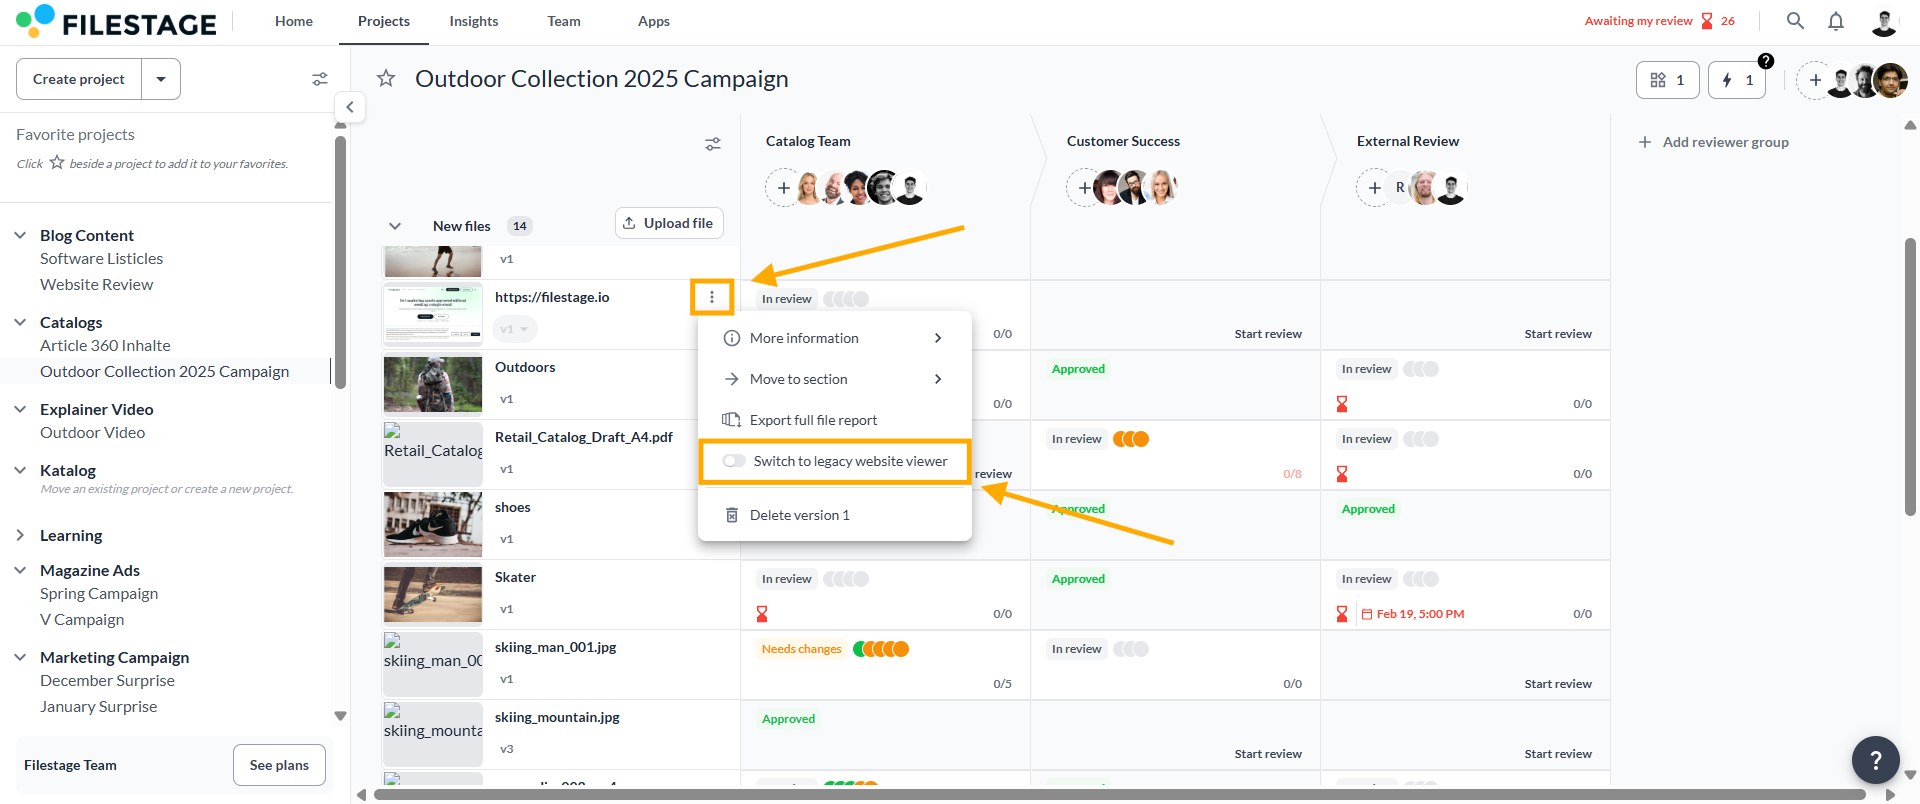Image resolution: width=1920 pixels, height=804 pixels.
Task: Toggle Switch to legacy website viewer
Action: 735,461
